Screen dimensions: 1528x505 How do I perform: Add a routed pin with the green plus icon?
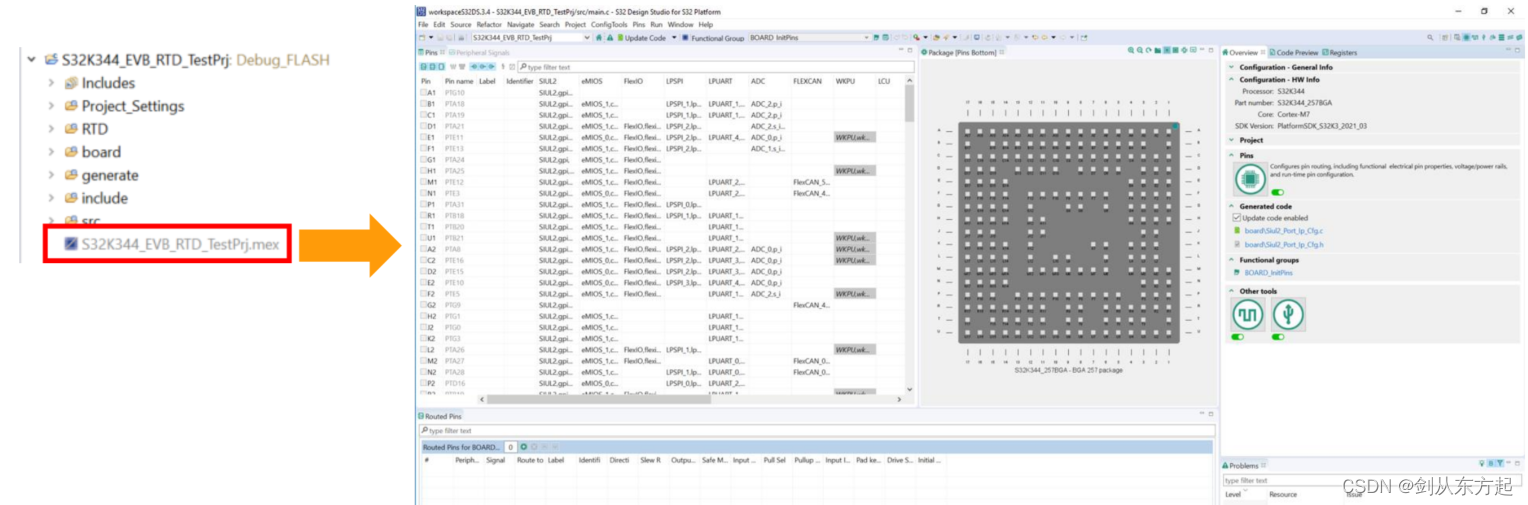coord(523,447)
